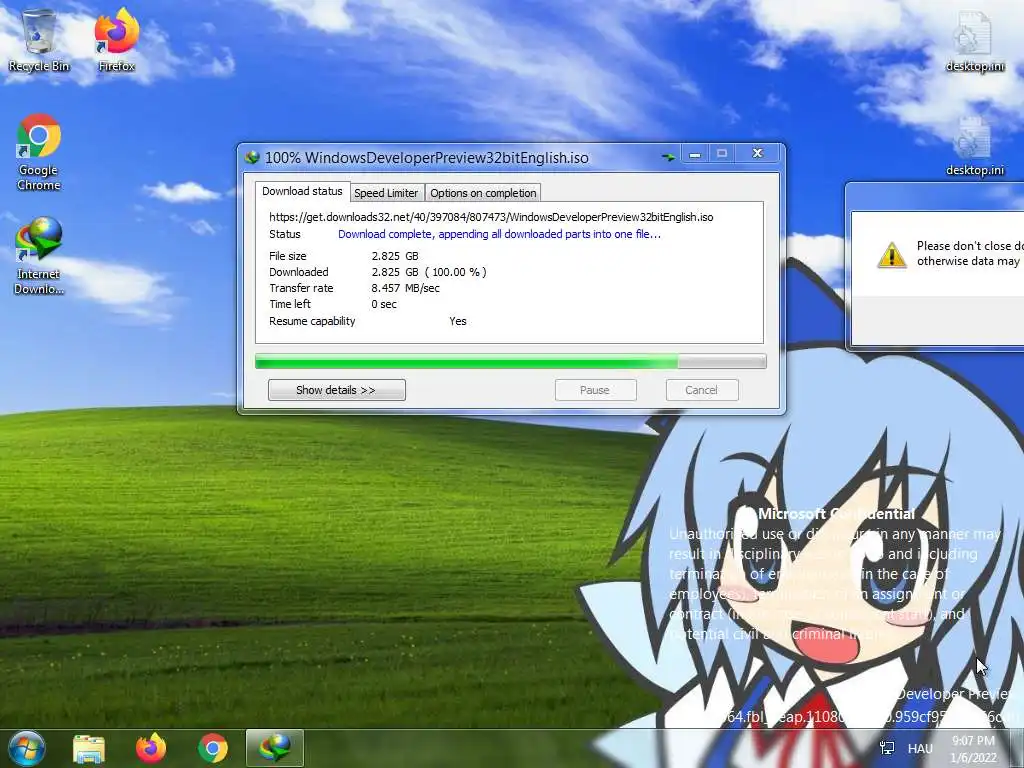Click the Transfer rate 8.457 MB/sec
The width and height of the screenshot is (1024, 768).
tap(406, 288)
